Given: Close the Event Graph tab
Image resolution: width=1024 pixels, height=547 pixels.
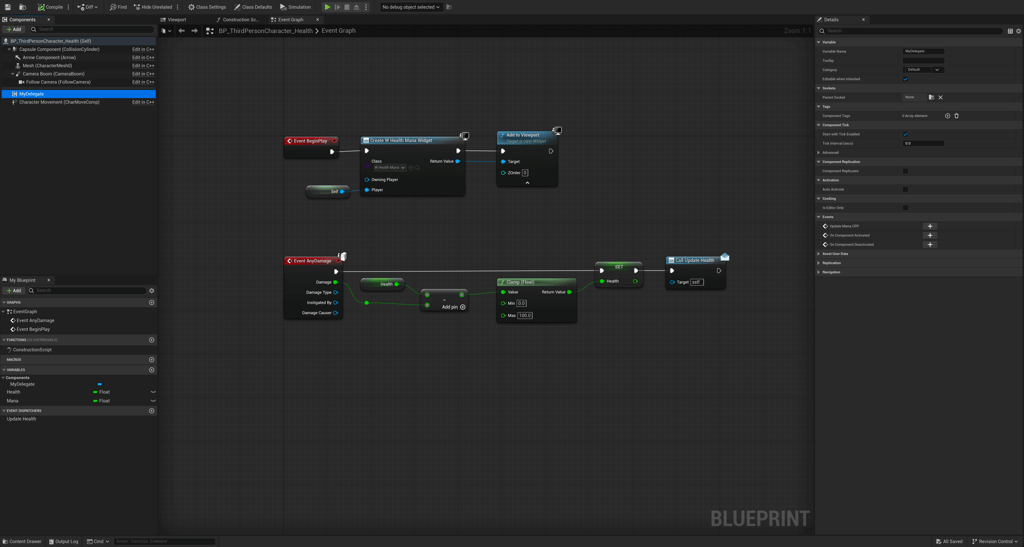Looking at the screenshot, I should (317, 20).
